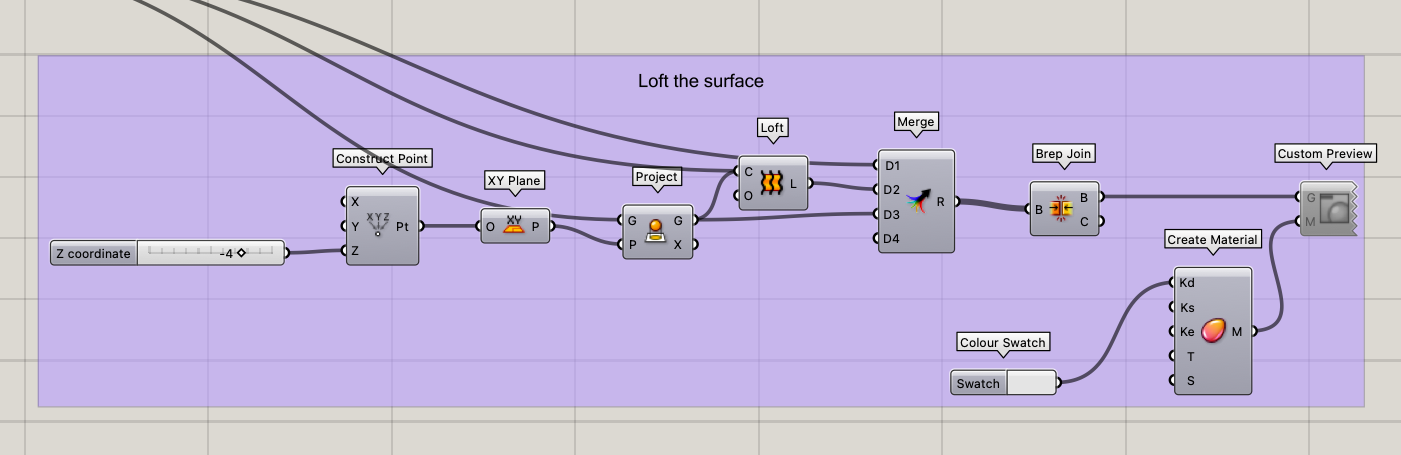Click the D4 input of Merge
The image size is (1401, 455).
pos(892,238)
